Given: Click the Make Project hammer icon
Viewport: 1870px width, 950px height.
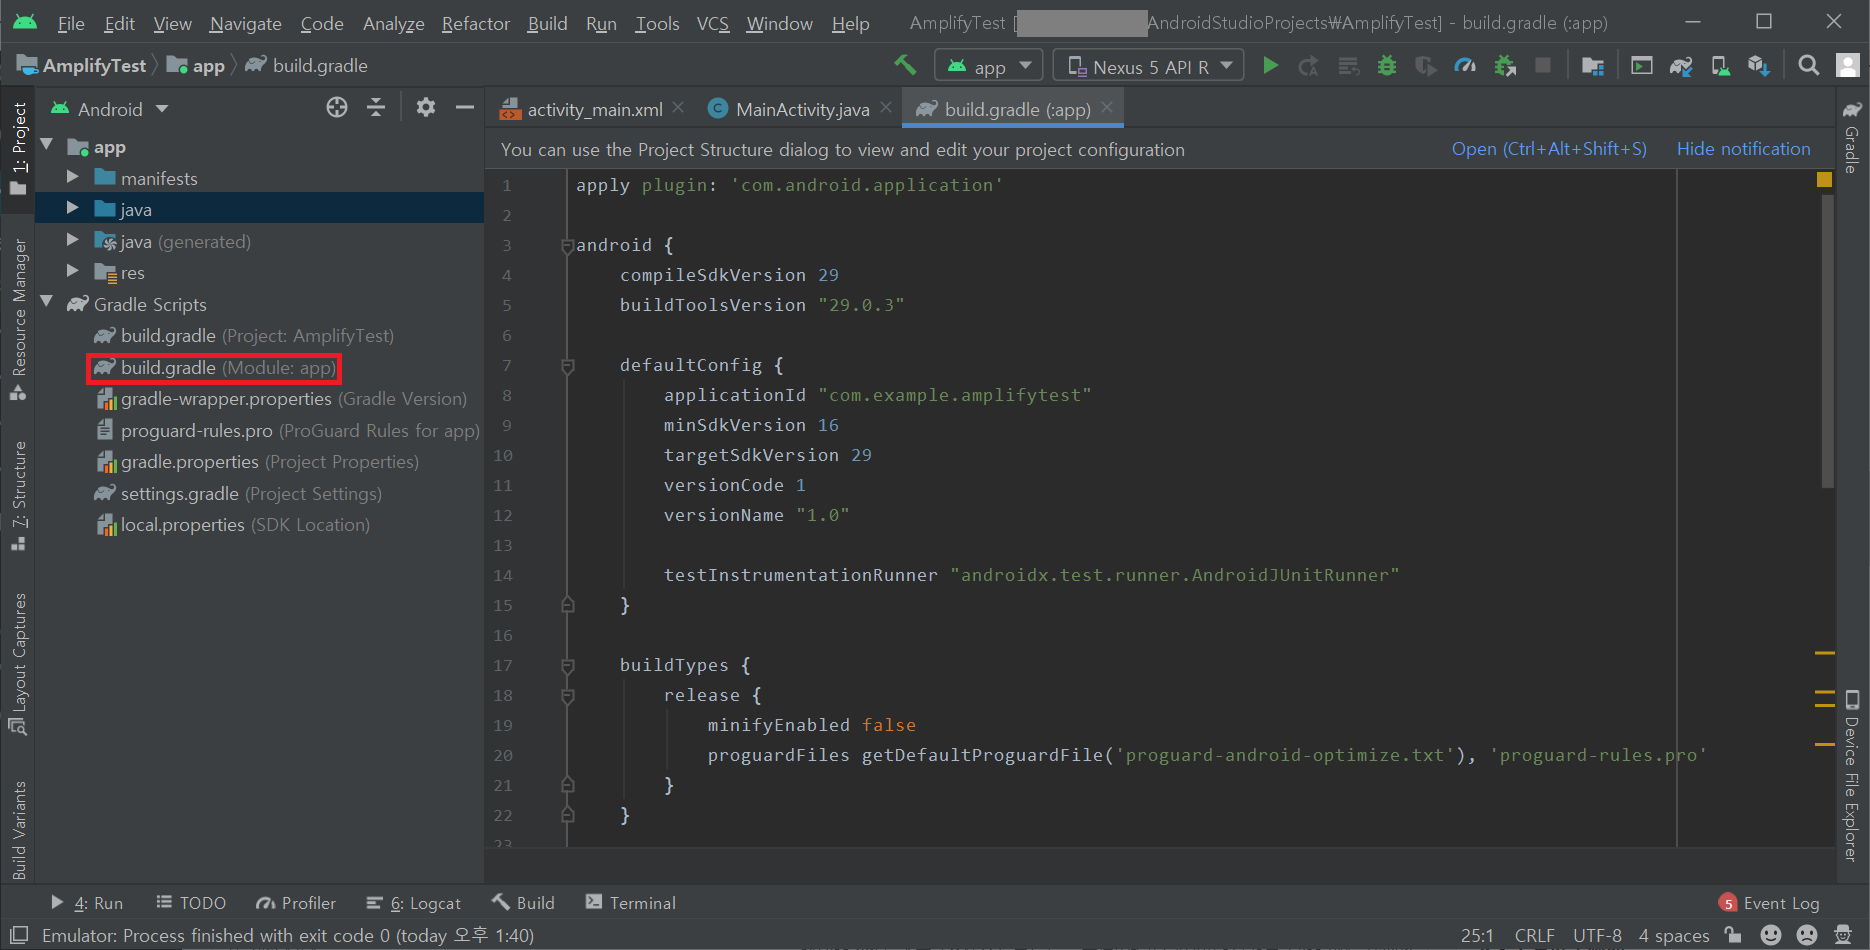Looking at the screenshot, I should pos(905,65).
